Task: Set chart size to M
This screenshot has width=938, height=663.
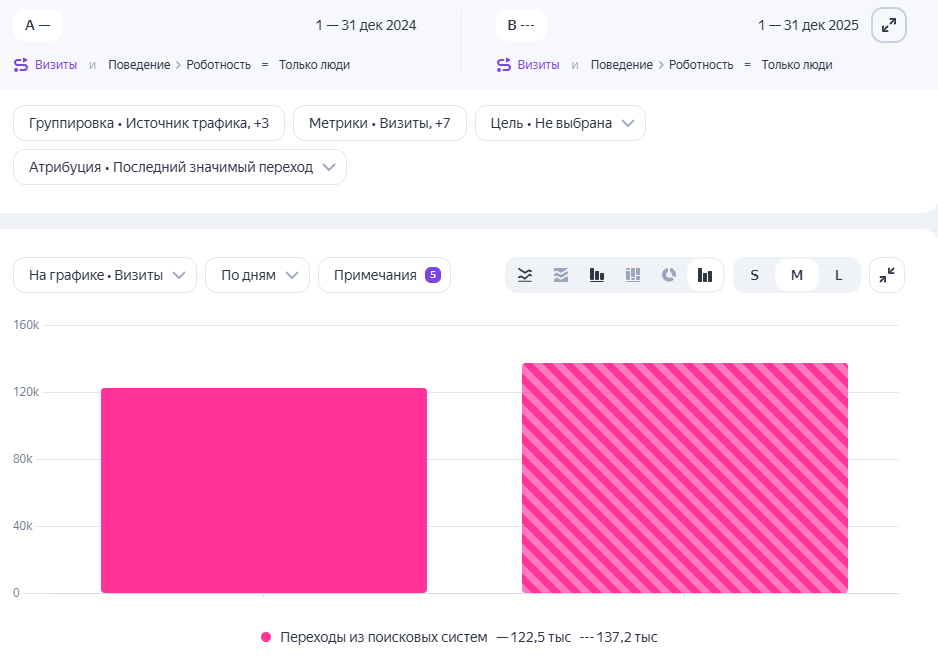Action: coord(797,275)
